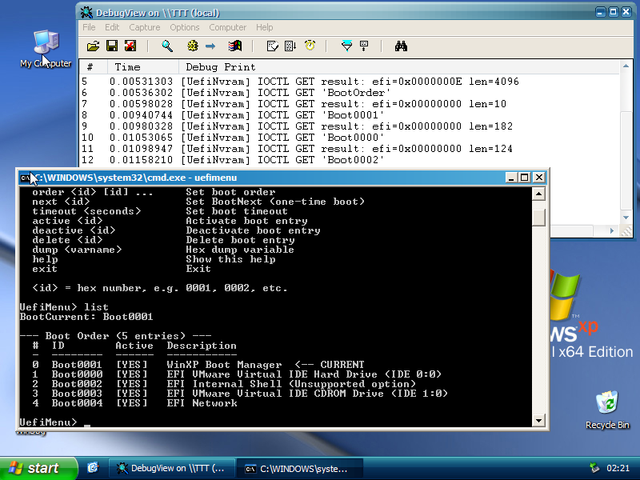The width and height of the screenshot is (640, 480).
Task: Click the Save (floppy disk) icon in DebugView
Action: click(x=112, y=46)
